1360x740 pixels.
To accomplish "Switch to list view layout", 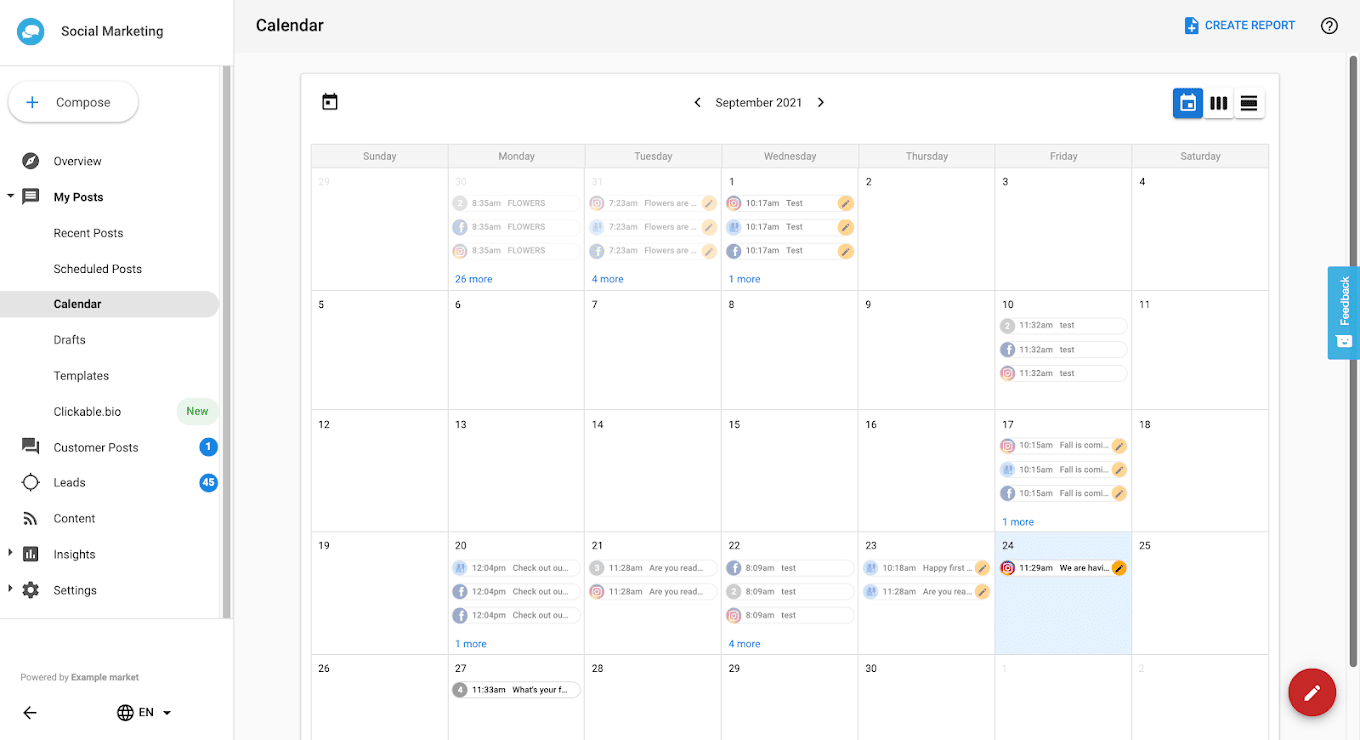I will [x=1248, y=103].
